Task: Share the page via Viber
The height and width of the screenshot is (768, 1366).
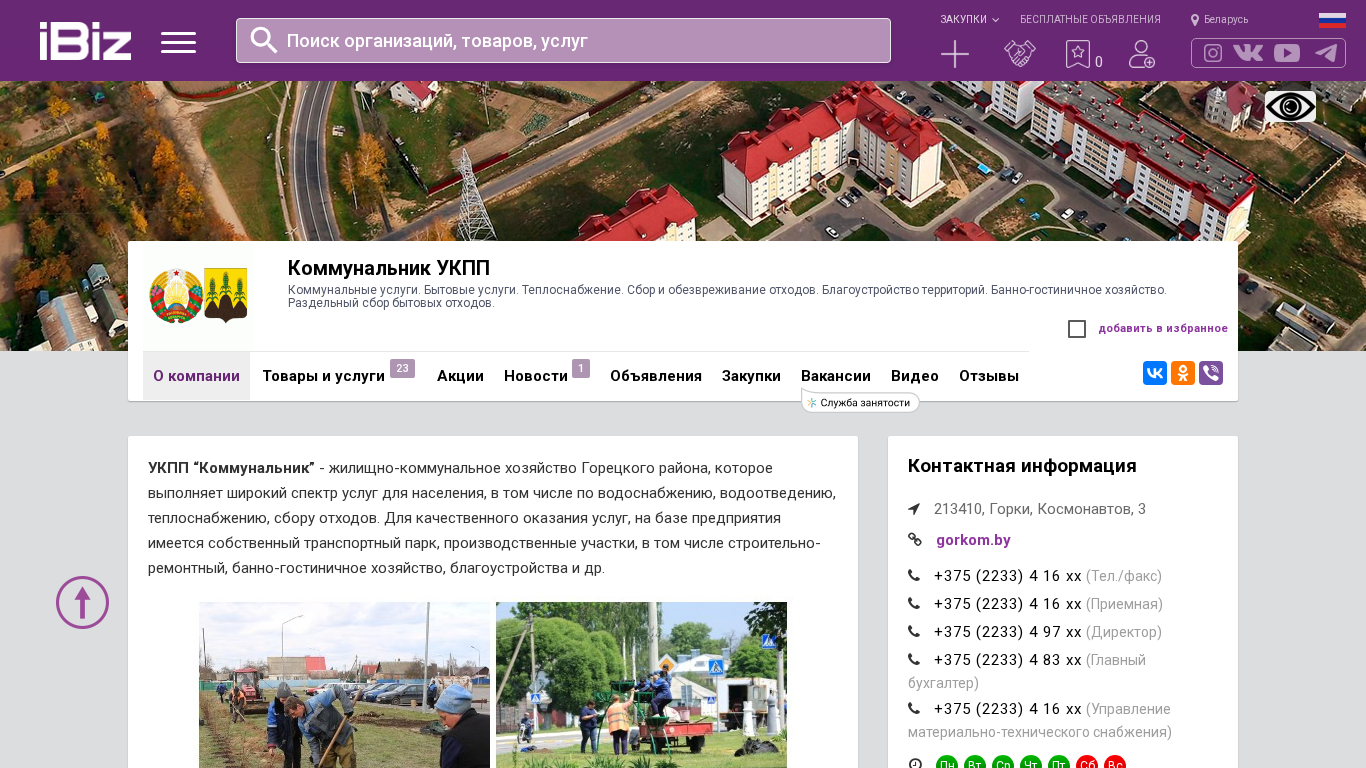Action: point(1211,373)
